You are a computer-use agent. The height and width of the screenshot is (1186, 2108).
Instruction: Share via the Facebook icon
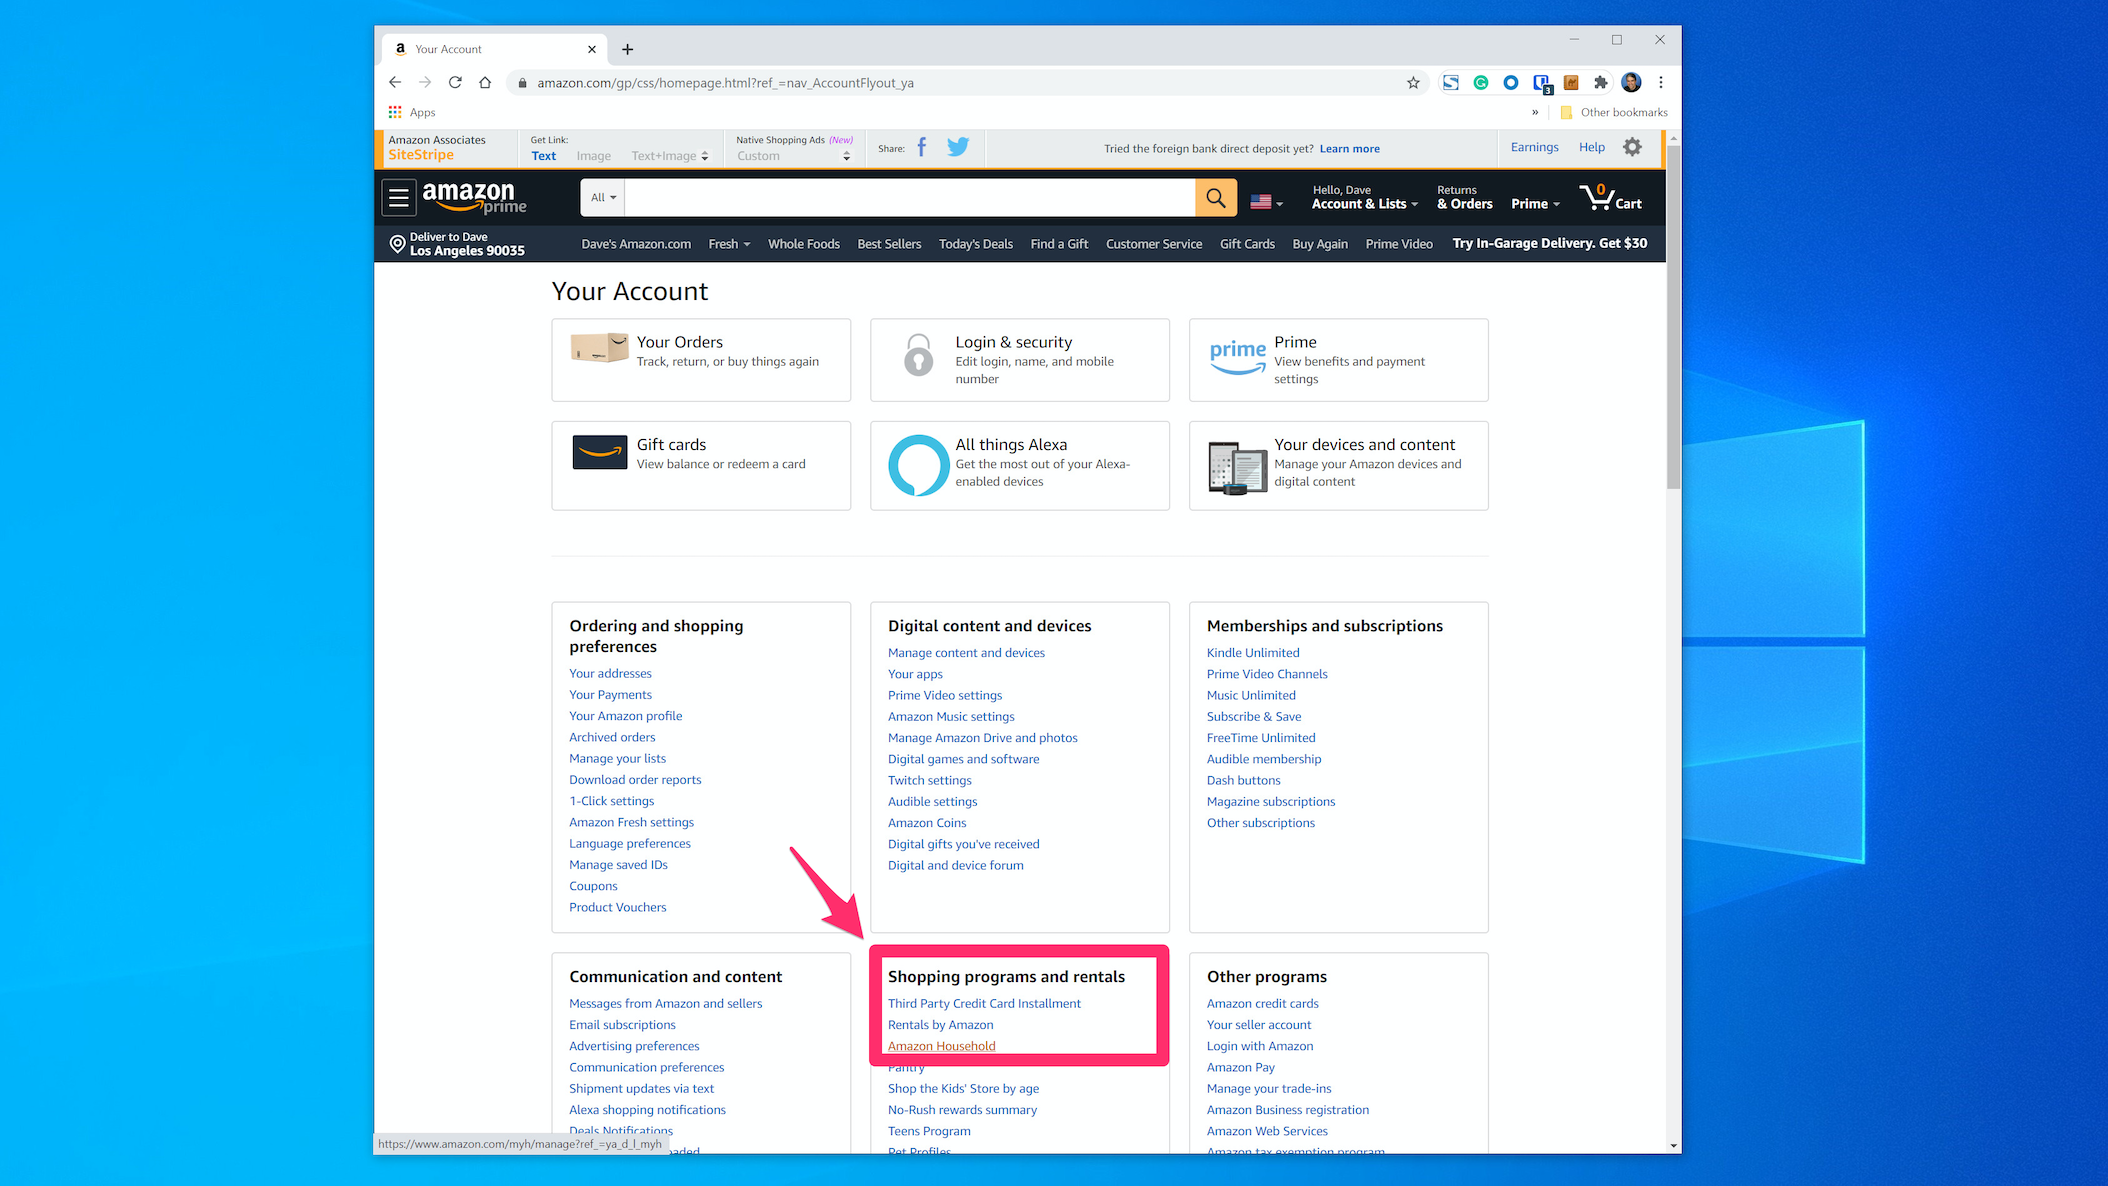[922, 148]
